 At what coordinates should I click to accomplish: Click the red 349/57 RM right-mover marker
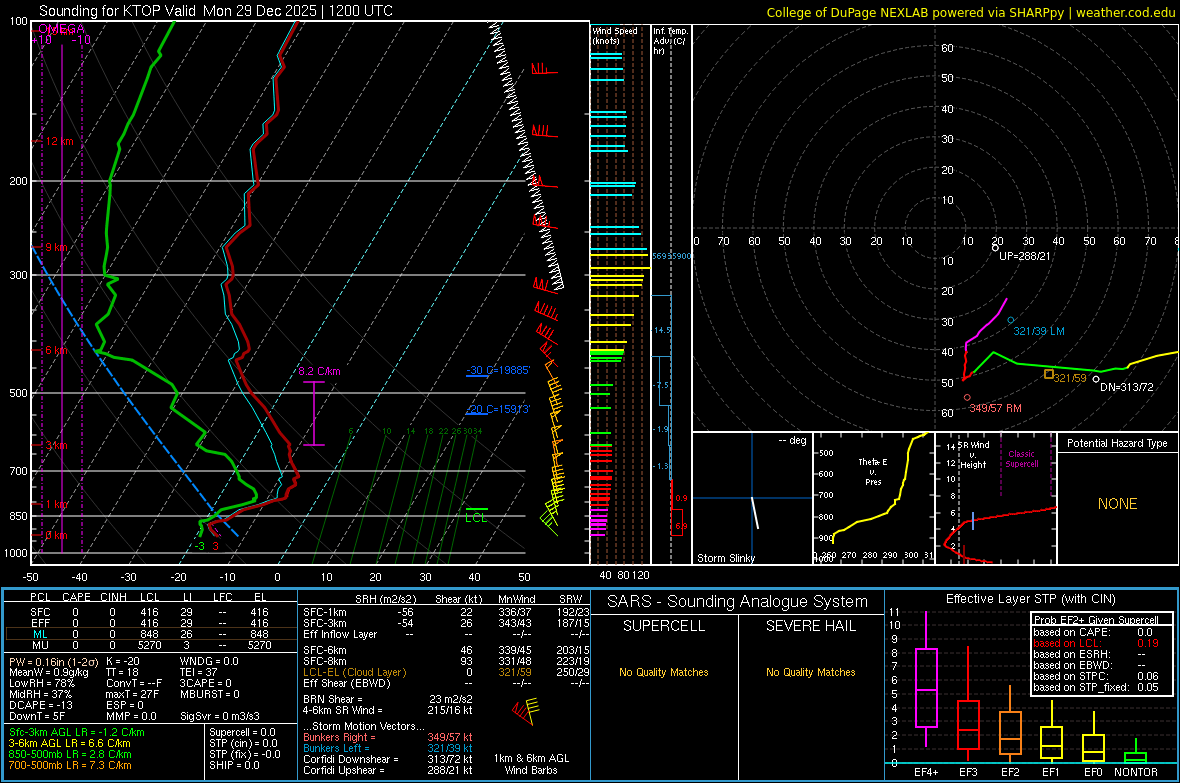967,398
